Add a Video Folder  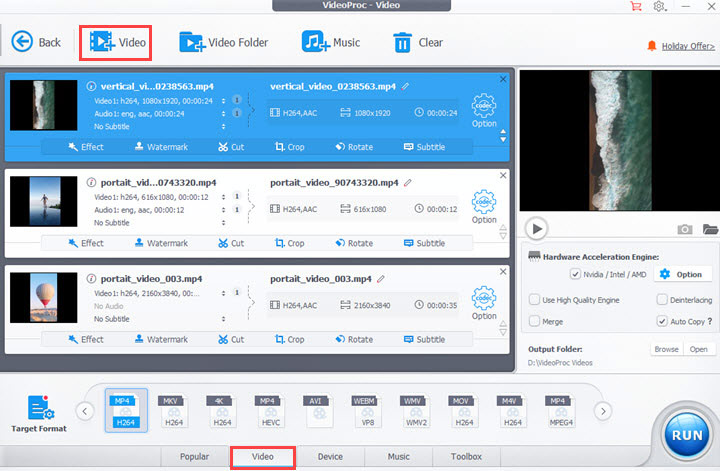pyautogui.click(x=224, y=42)
